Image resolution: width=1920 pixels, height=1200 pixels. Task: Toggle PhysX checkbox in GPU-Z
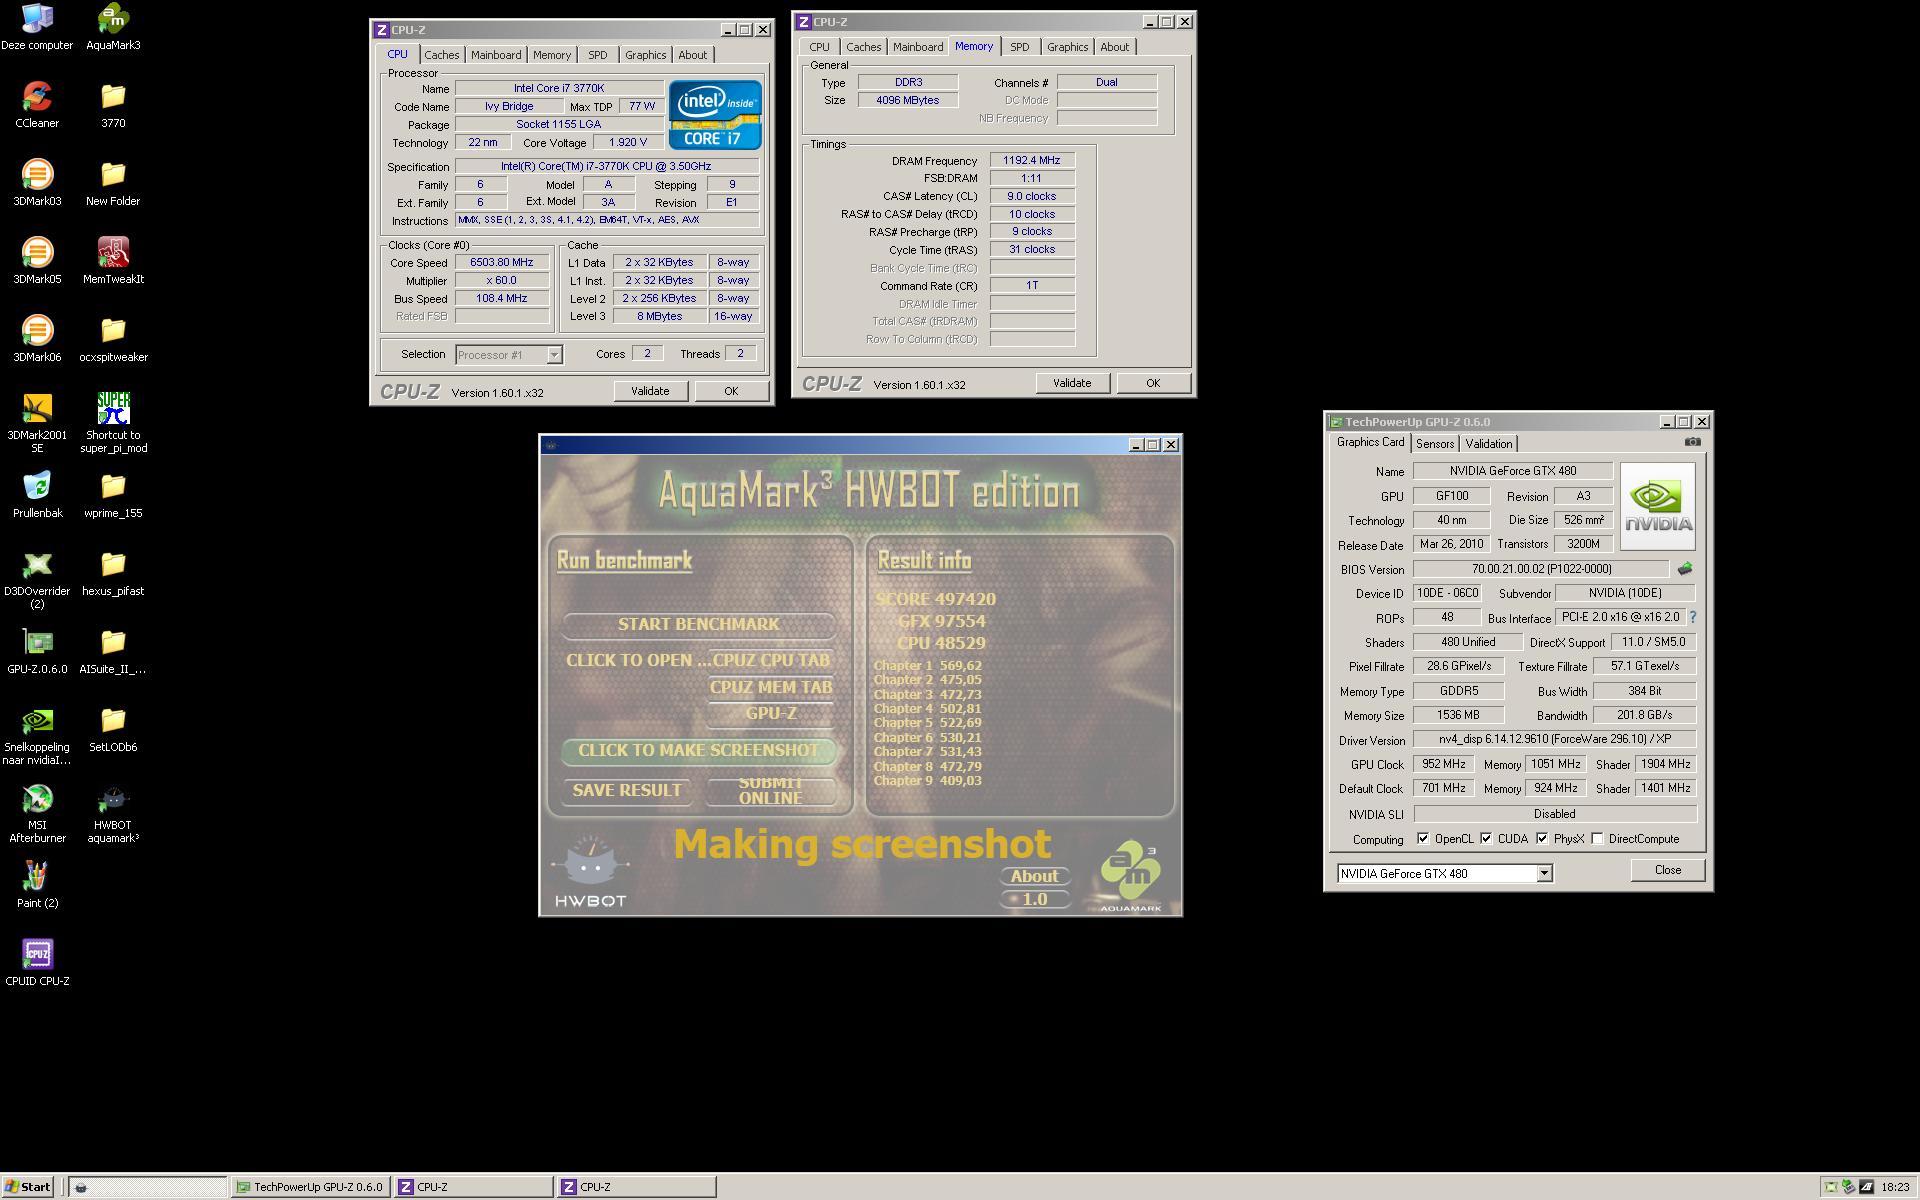click(x=1542, y=839)
